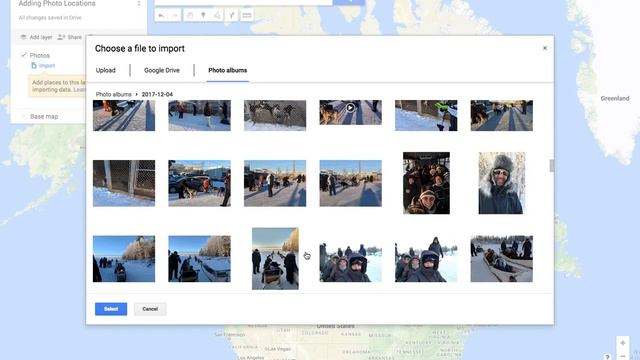Select the sled basket photo, bottom row end

point(502,259)
